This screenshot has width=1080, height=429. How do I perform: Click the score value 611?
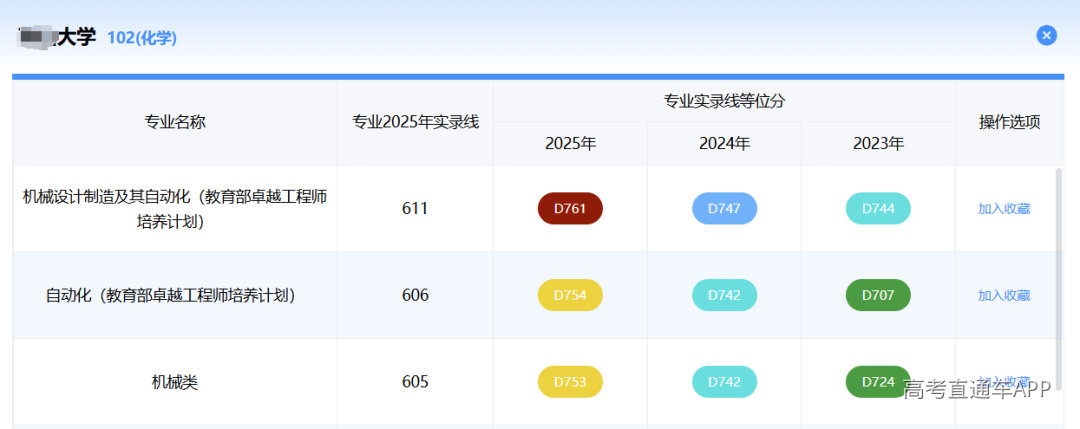pyautogui.click(x=415, y=209)
